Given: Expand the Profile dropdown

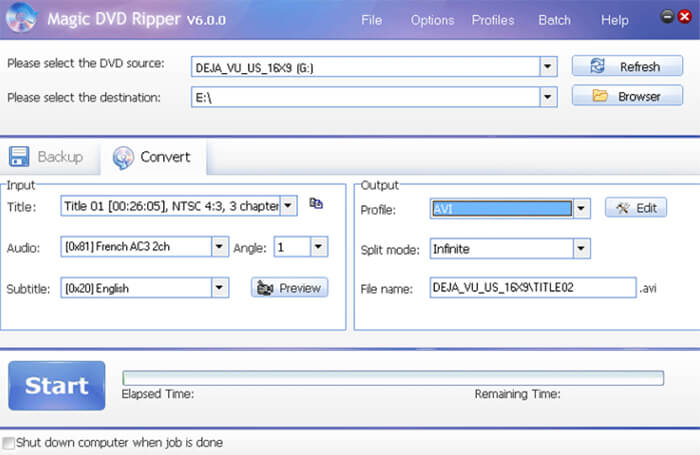Looking at the screenshot, I should point(581,209).
